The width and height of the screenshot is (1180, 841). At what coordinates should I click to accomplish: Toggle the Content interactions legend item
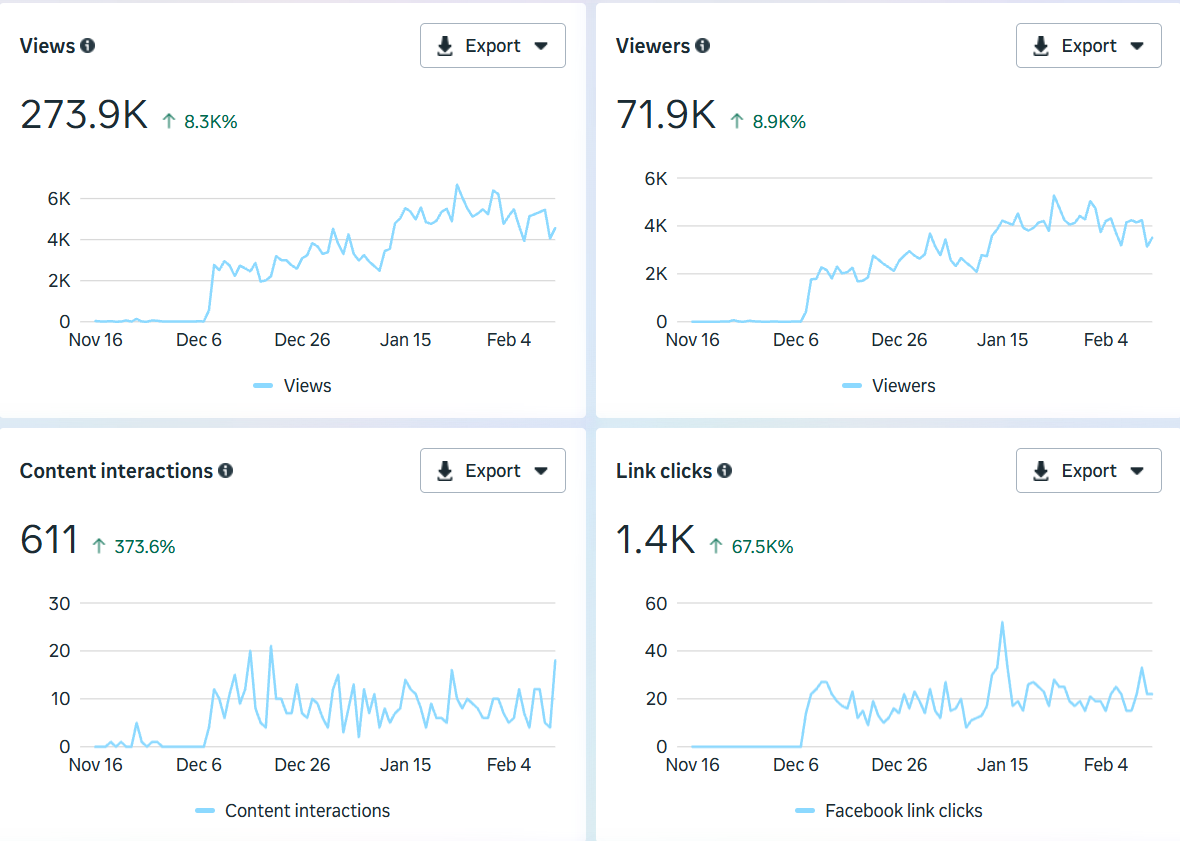(292, 811)
